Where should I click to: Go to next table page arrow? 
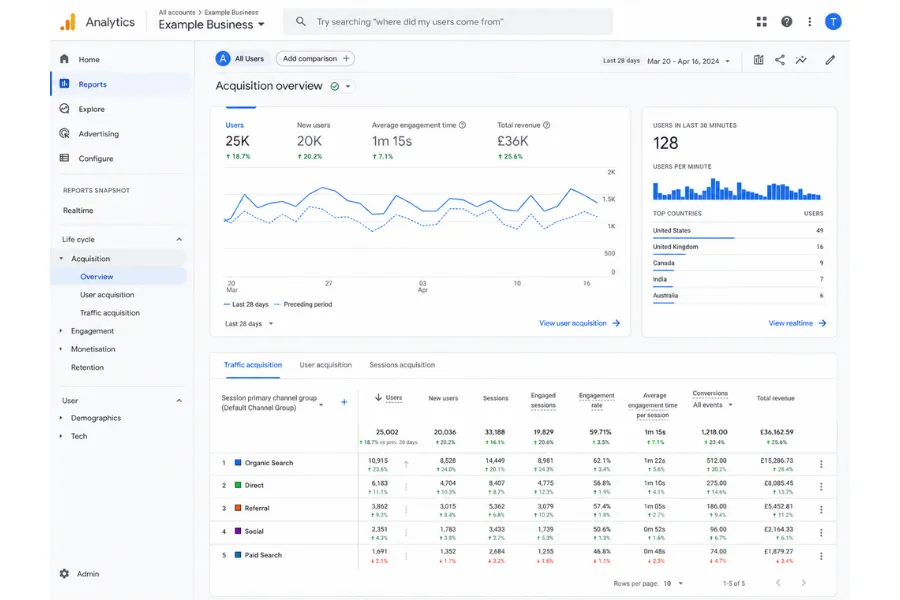[803, 583]
